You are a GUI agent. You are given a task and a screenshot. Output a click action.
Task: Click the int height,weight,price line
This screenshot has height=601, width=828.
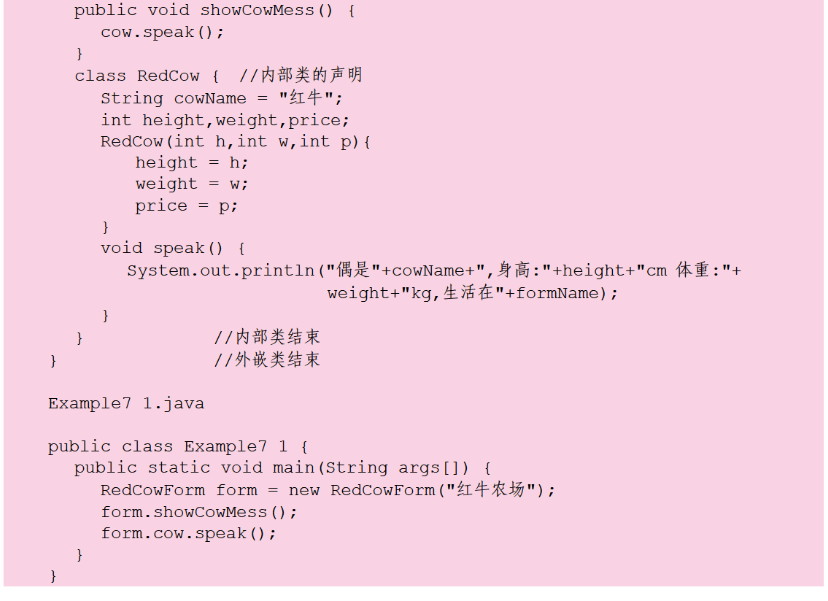pyautogui.click(x=225, y=120)
